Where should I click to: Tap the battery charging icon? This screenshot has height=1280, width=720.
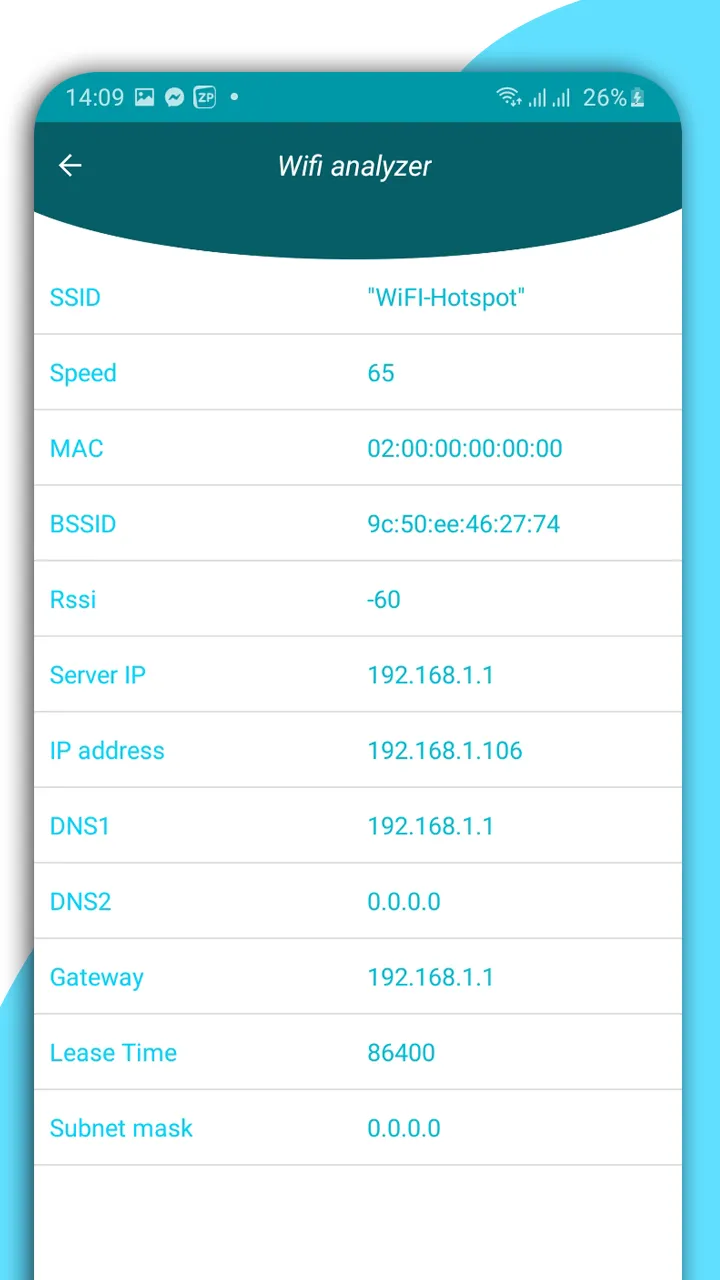coord(638,97)
